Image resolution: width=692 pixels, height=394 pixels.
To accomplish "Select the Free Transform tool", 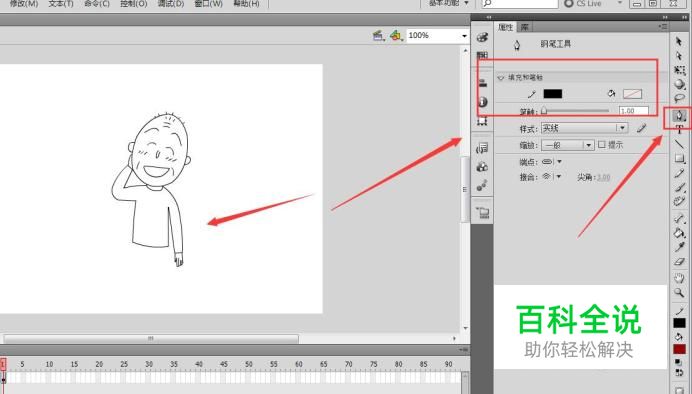I will [679, 70].
